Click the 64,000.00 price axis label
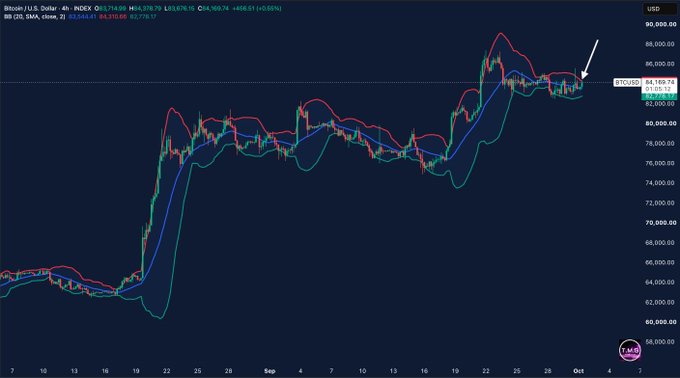The image size is (680, 378). point(660,282)
